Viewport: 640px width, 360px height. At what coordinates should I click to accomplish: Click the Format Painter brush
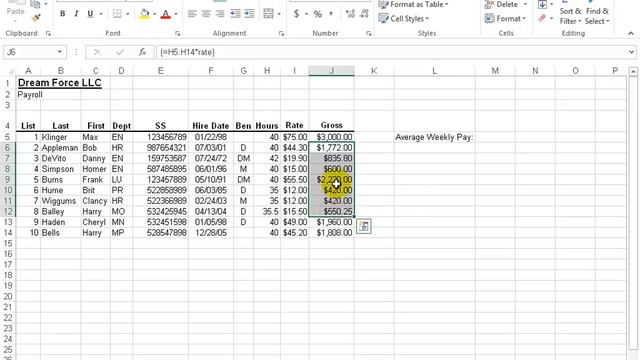pos(36,18)
